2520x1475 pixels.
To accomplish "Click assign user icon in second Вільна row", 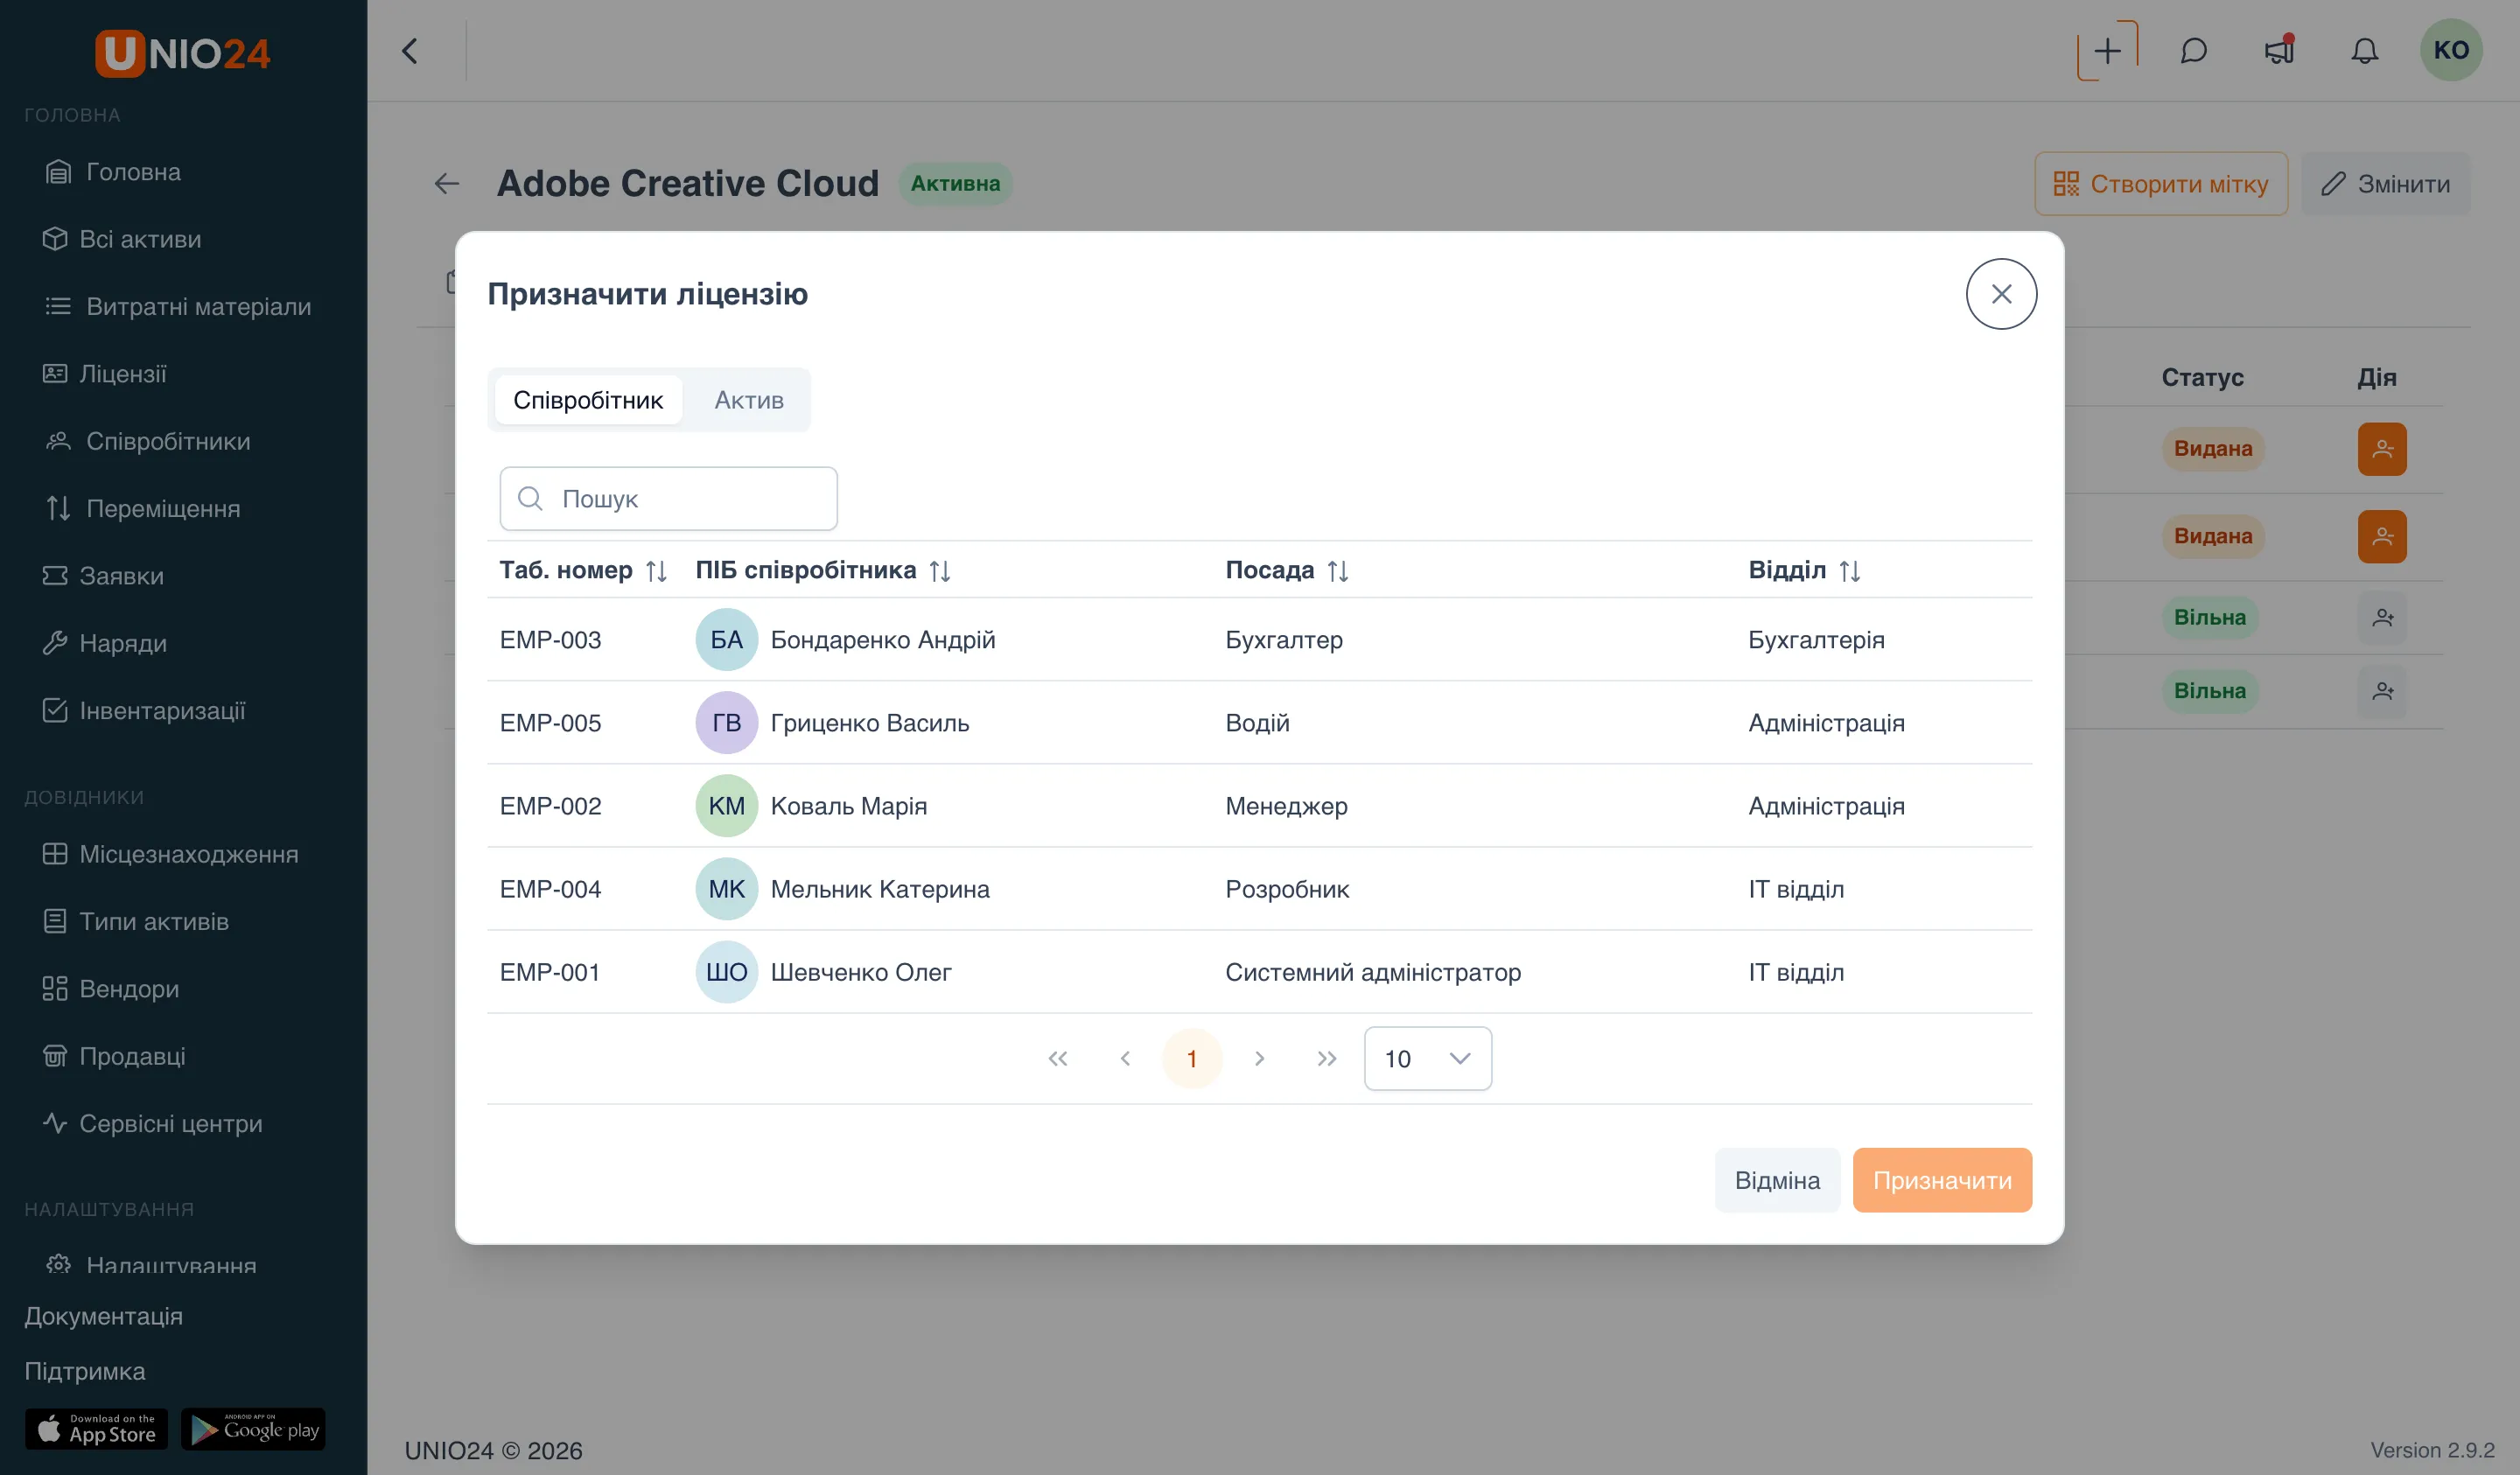I will pos(2382,691).
